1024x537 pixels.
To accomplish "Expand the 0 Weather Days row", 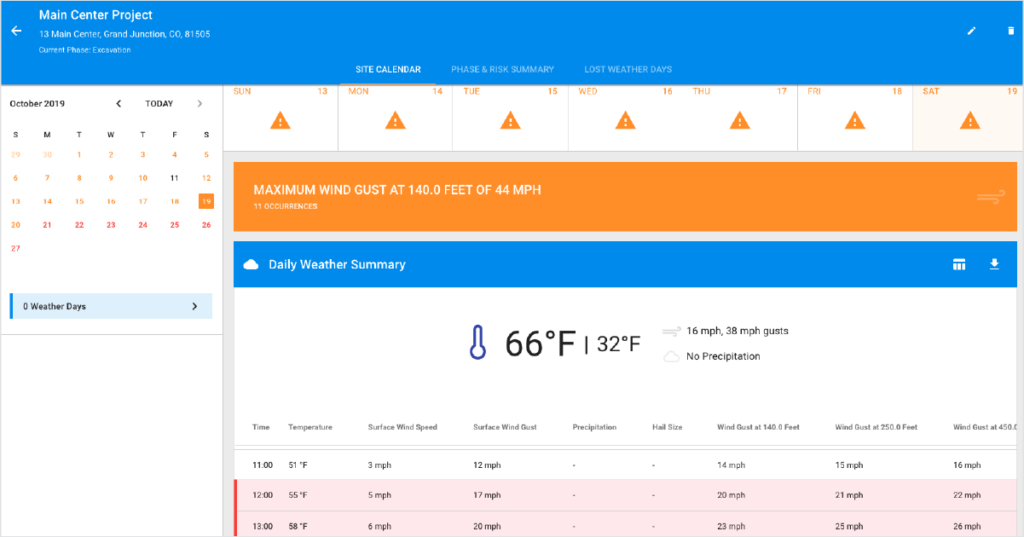I will [111, 306].
